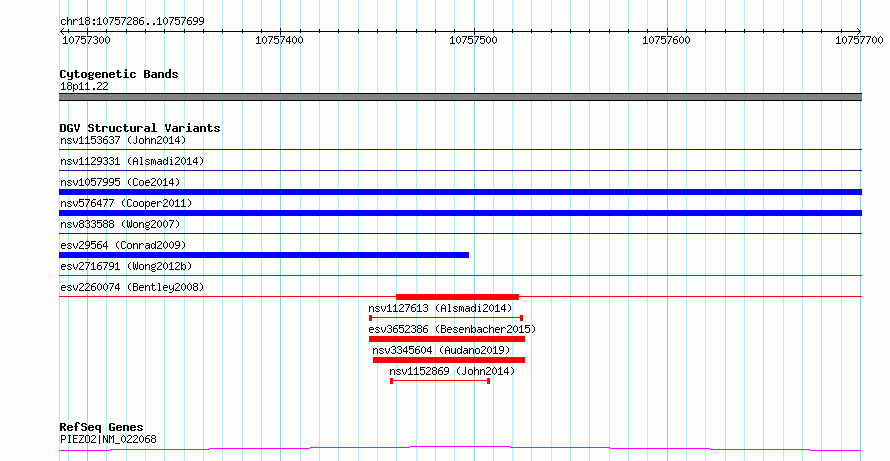Open the esv3652386 (Besenbacher2015) label
Viewport: 890px width, 461px height.
coord(452,329)
